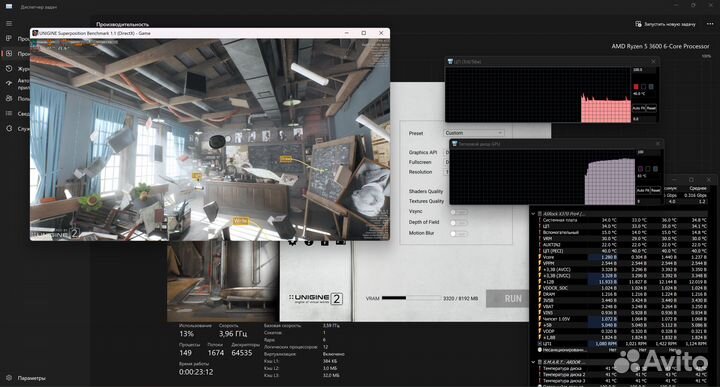Open the Processes page icon in Task Manager
This screenshot has height=387, width=720.
tap(9, 39)
